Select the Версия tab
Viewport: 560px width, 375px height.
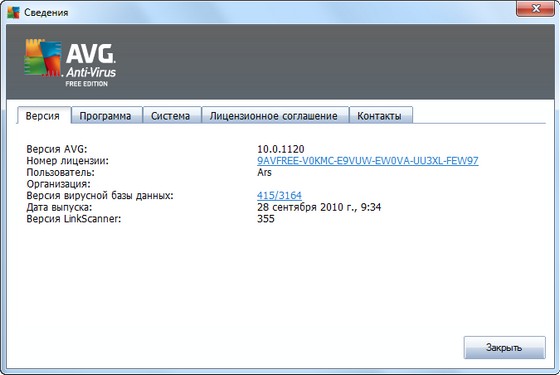click(43, 116)
